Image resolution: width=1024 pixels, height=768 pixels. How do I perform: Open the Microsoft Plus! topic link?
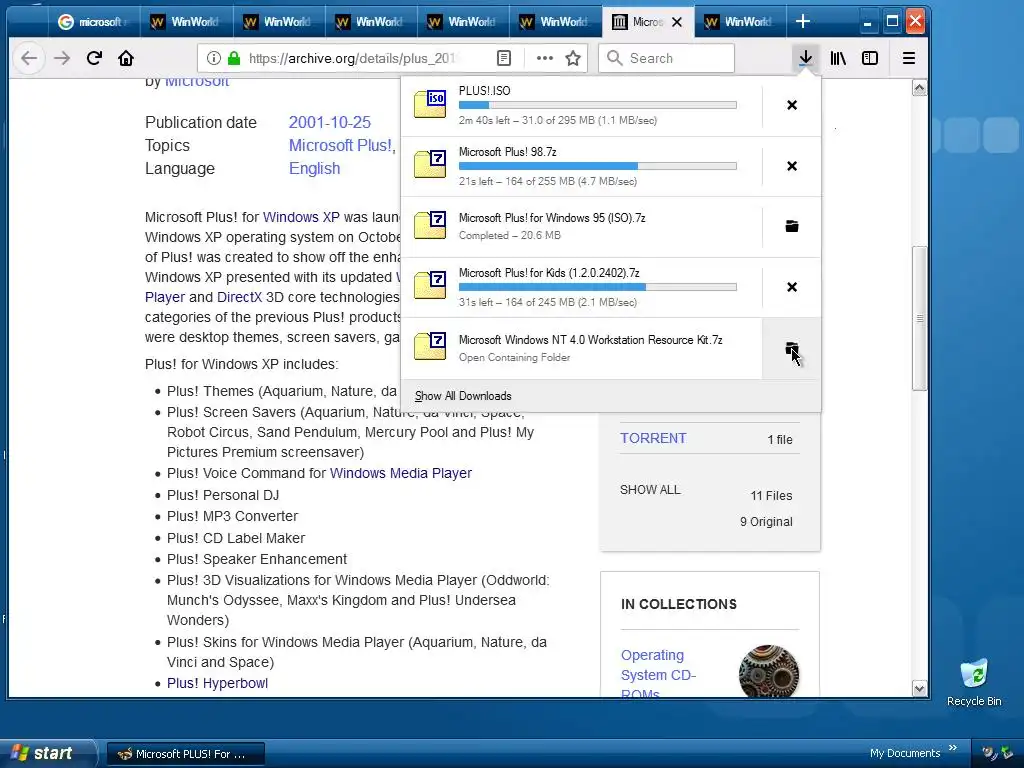tap(340, 145)
